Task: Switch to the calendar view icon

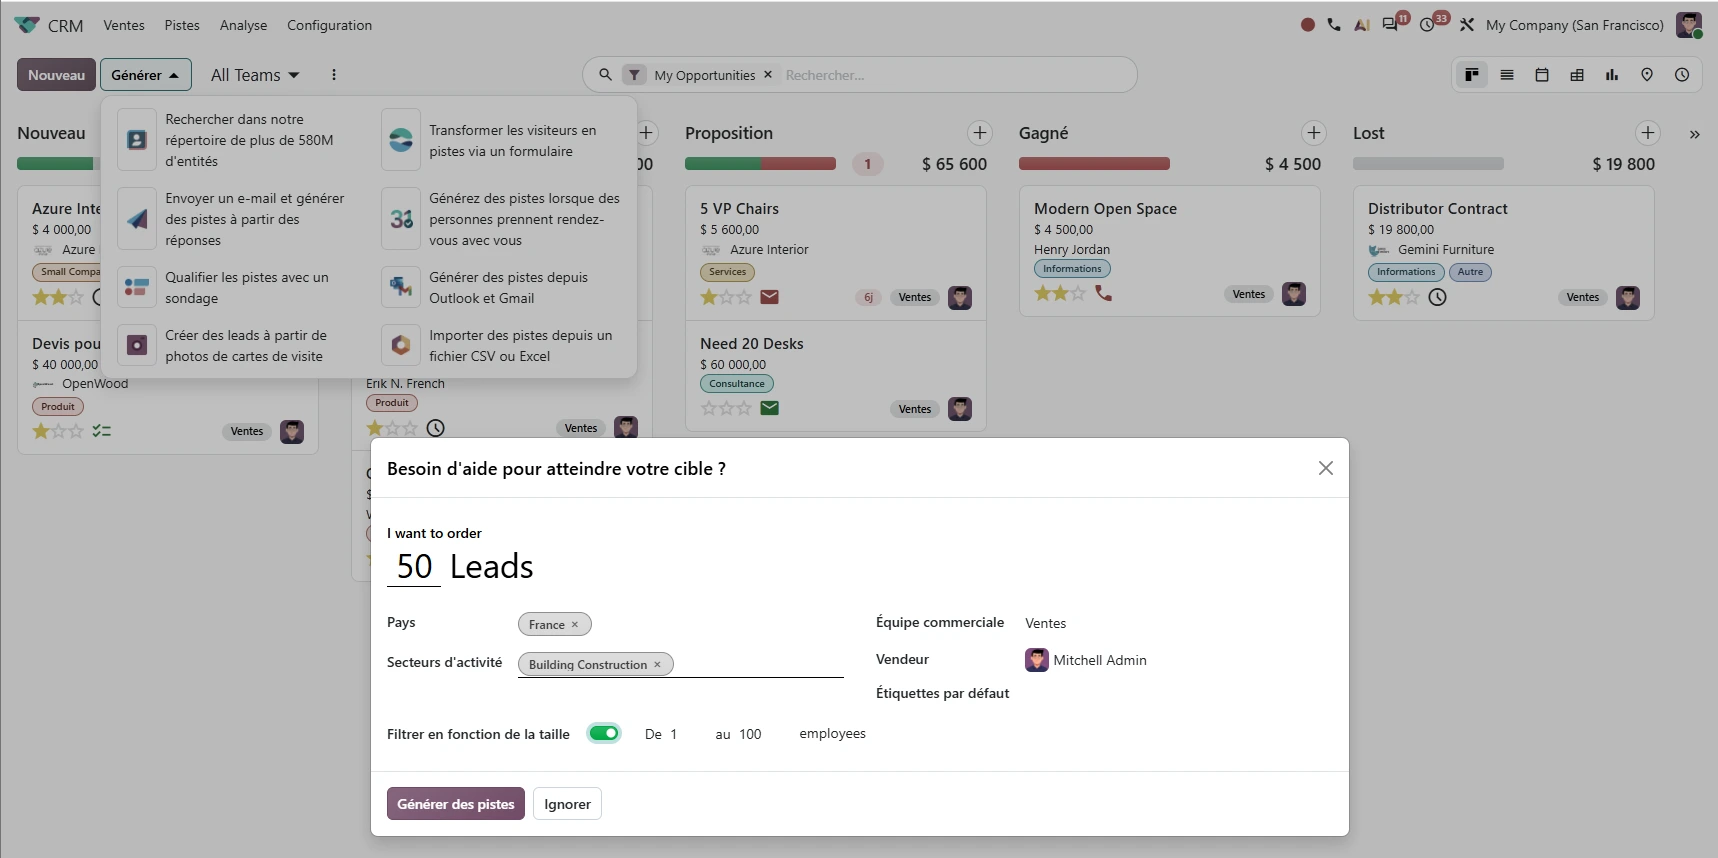Action: click(1542, 75)
